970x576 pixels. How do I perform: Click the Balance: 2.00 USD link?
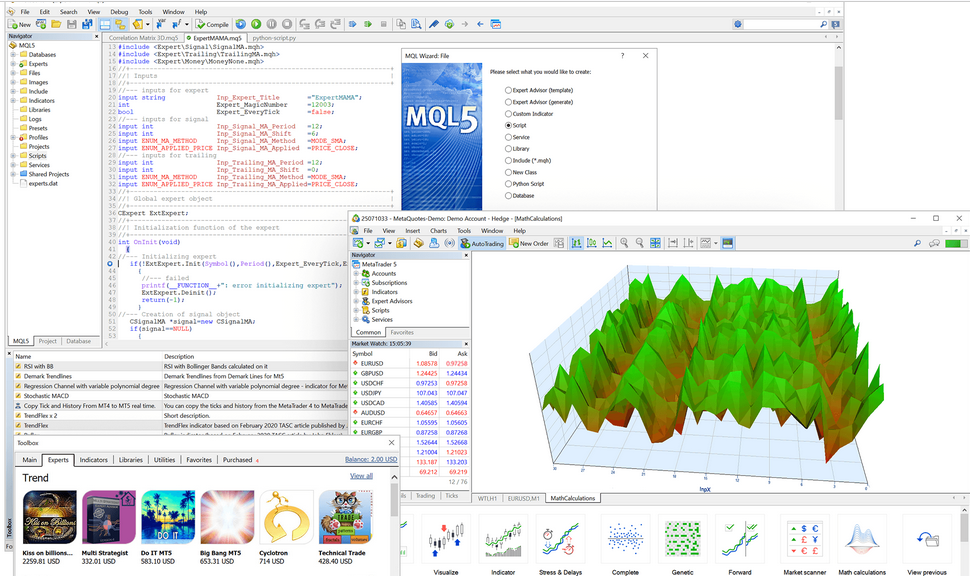coord(371,460)
